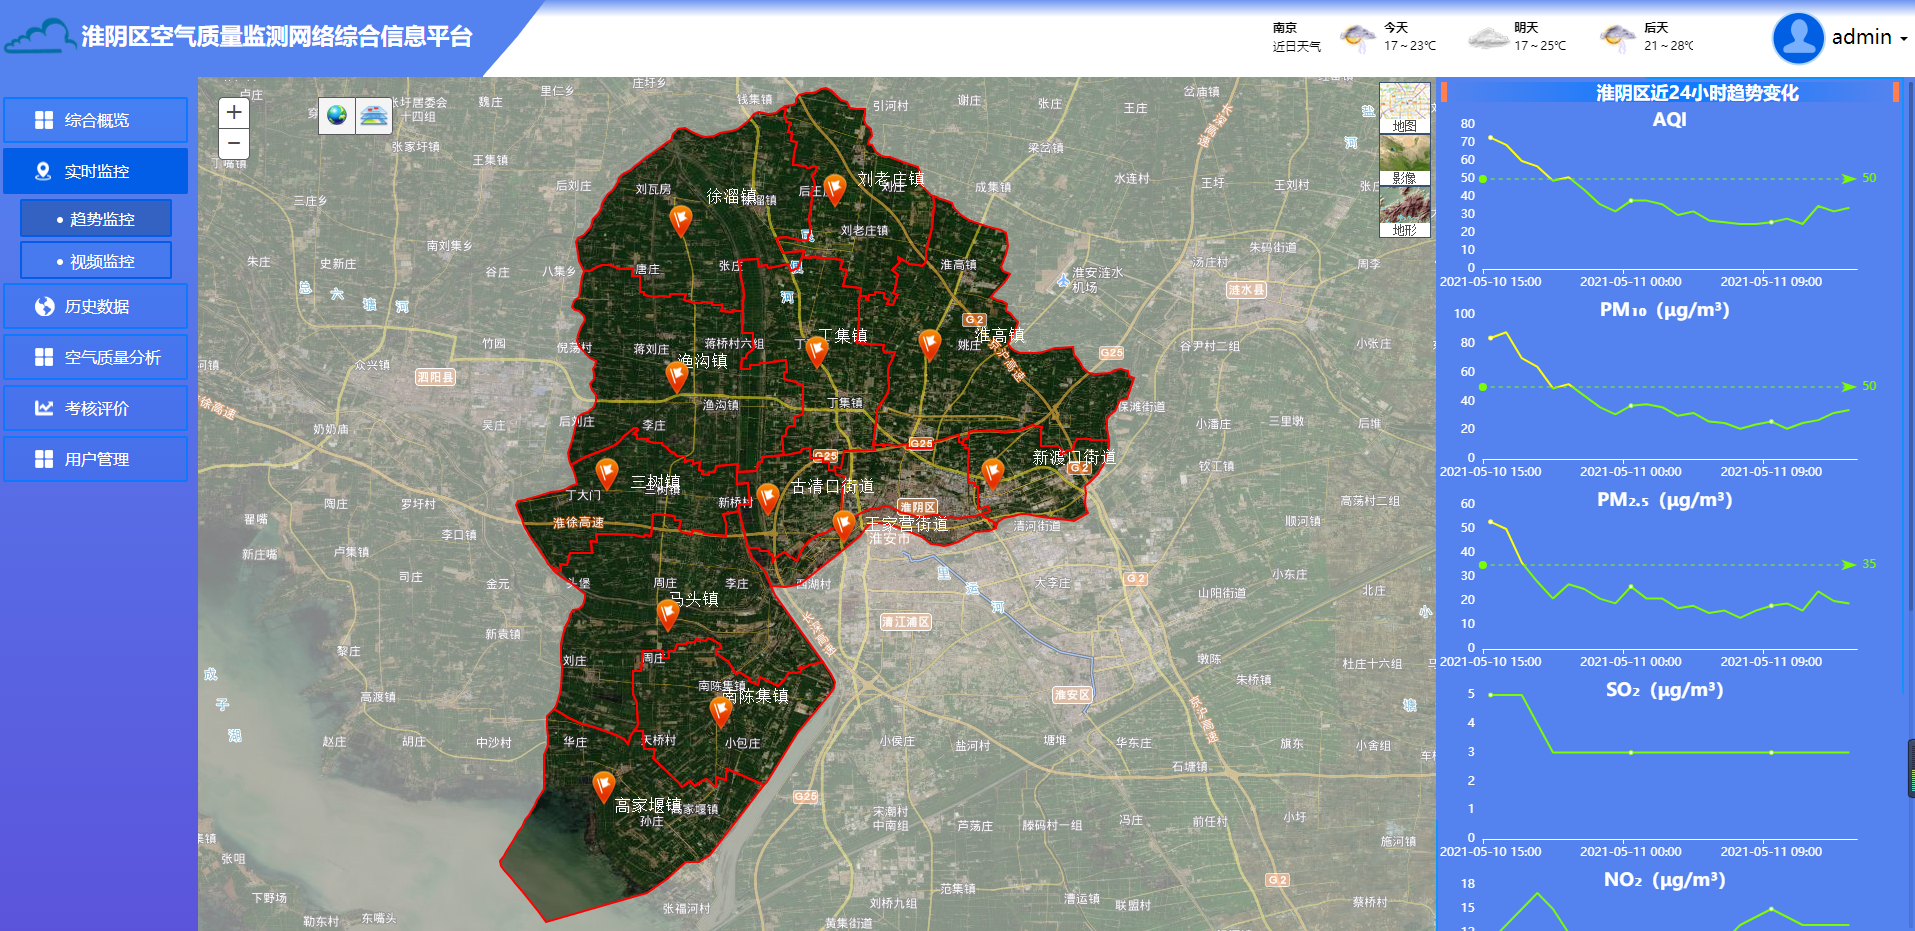Switch basemap to 地图 street view
Image resolution: width=1915 pixels, height=931 pixels.
click(1404, 108)
